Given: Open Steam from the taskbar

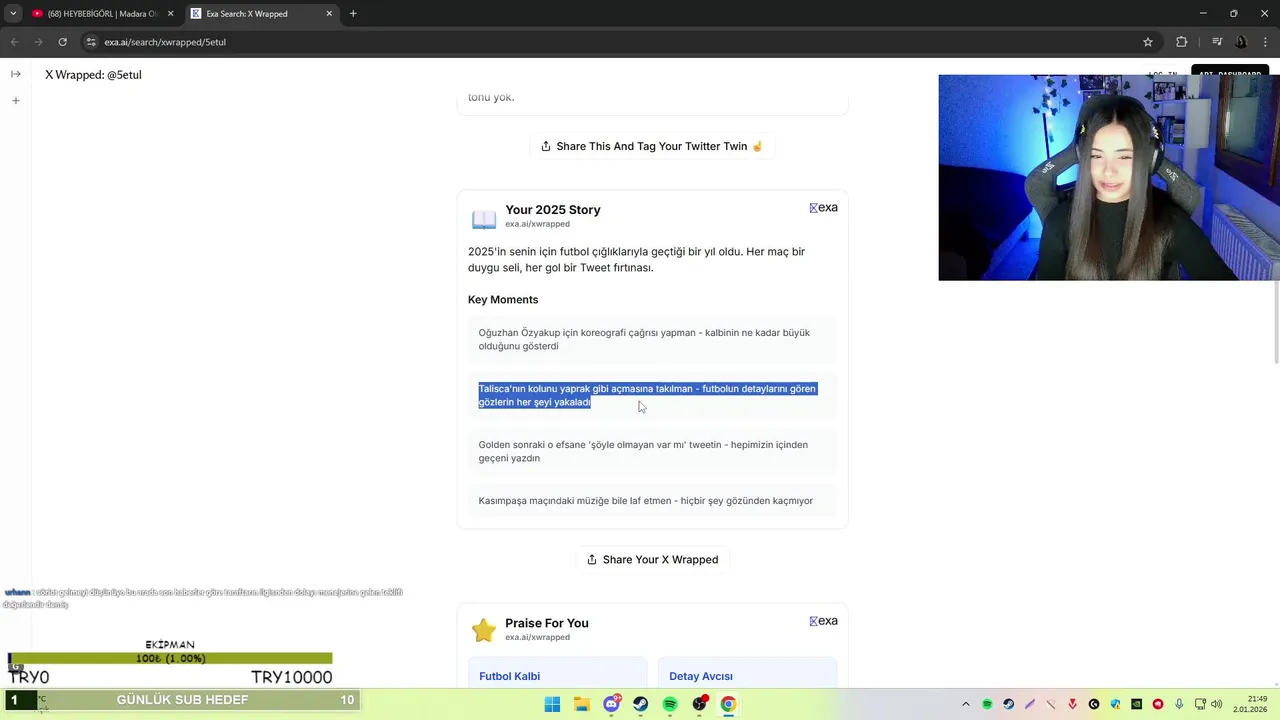Looking at the screenshot, I should [641, 704].
